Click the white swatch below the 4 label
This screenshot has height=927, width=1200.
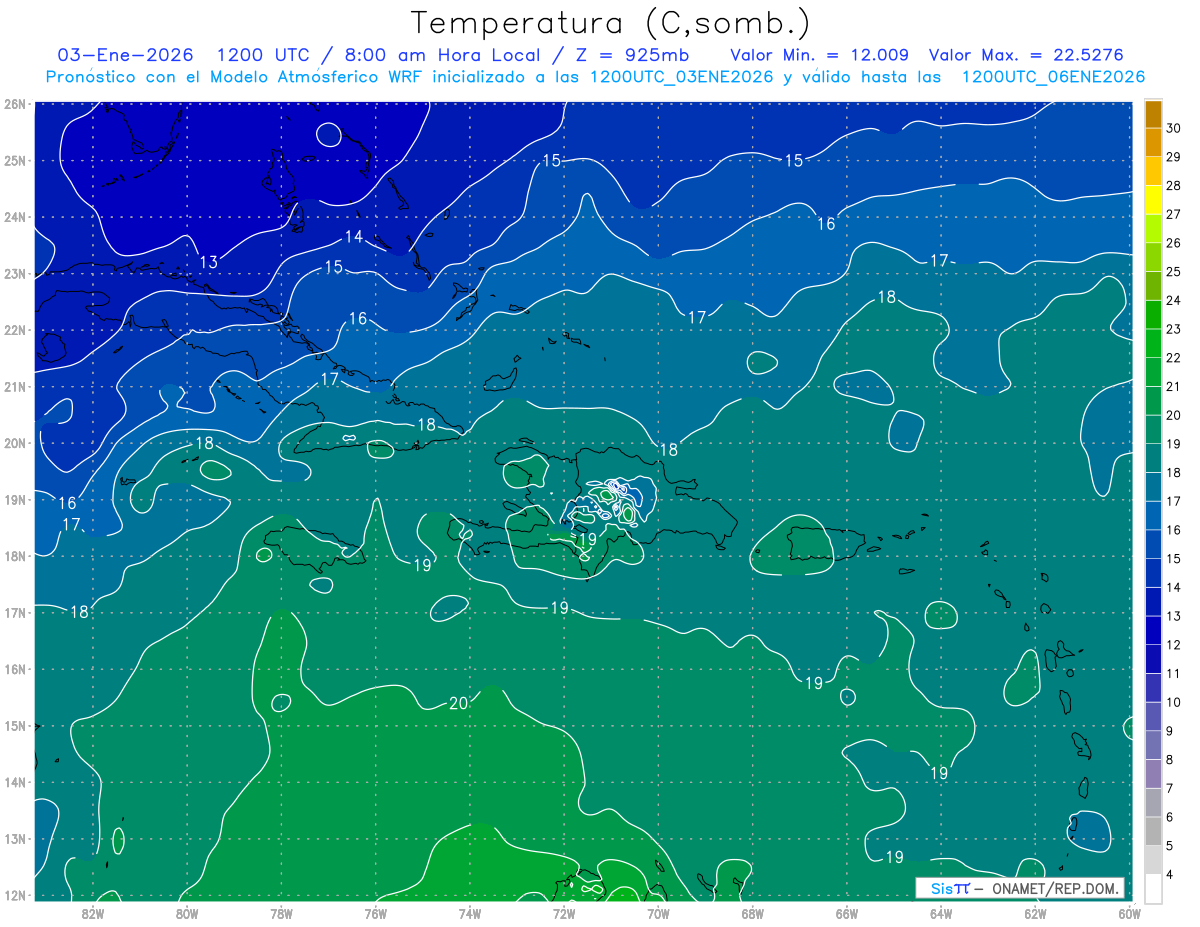1153,888
